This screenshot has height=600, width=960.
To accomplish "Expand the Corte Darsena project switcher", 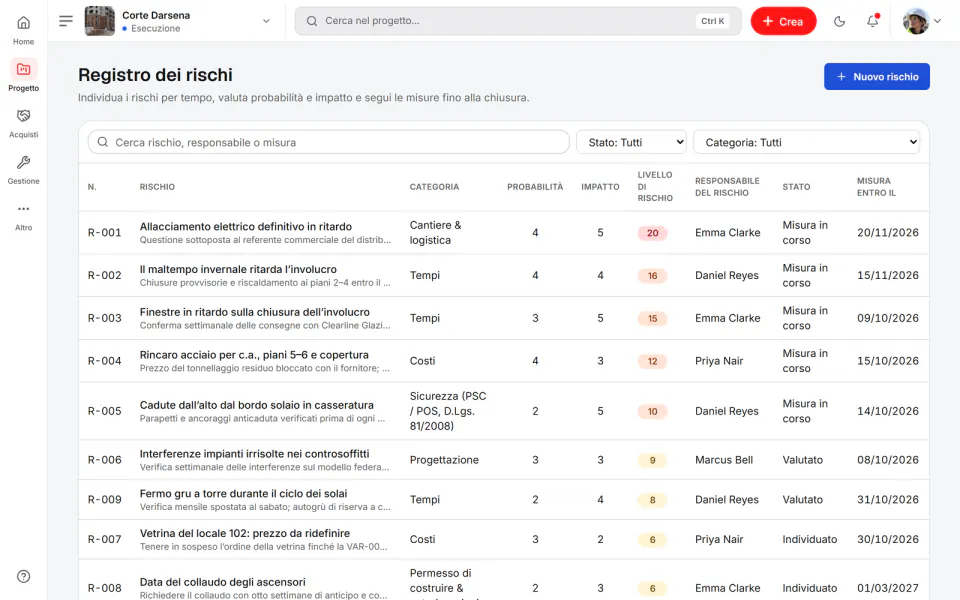I will coord(266,21).
